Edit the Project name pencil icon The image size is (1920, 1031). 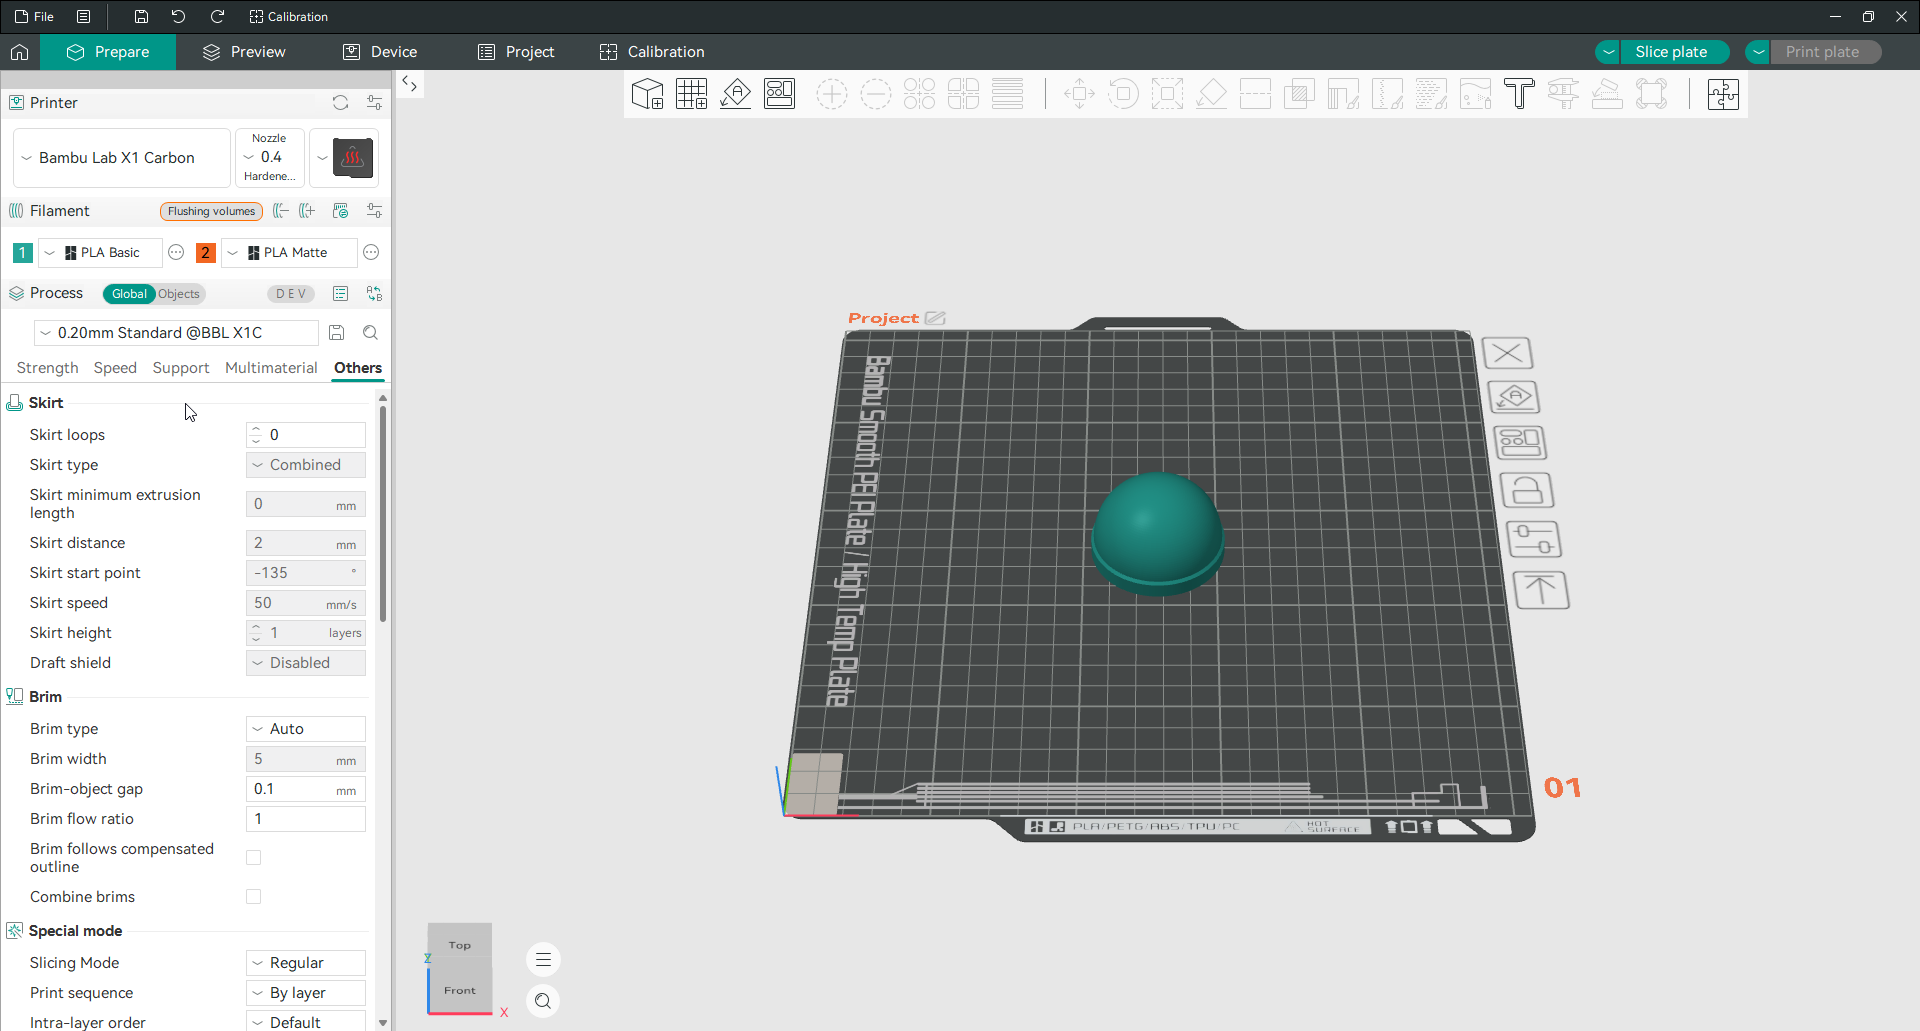pos(935,318)
